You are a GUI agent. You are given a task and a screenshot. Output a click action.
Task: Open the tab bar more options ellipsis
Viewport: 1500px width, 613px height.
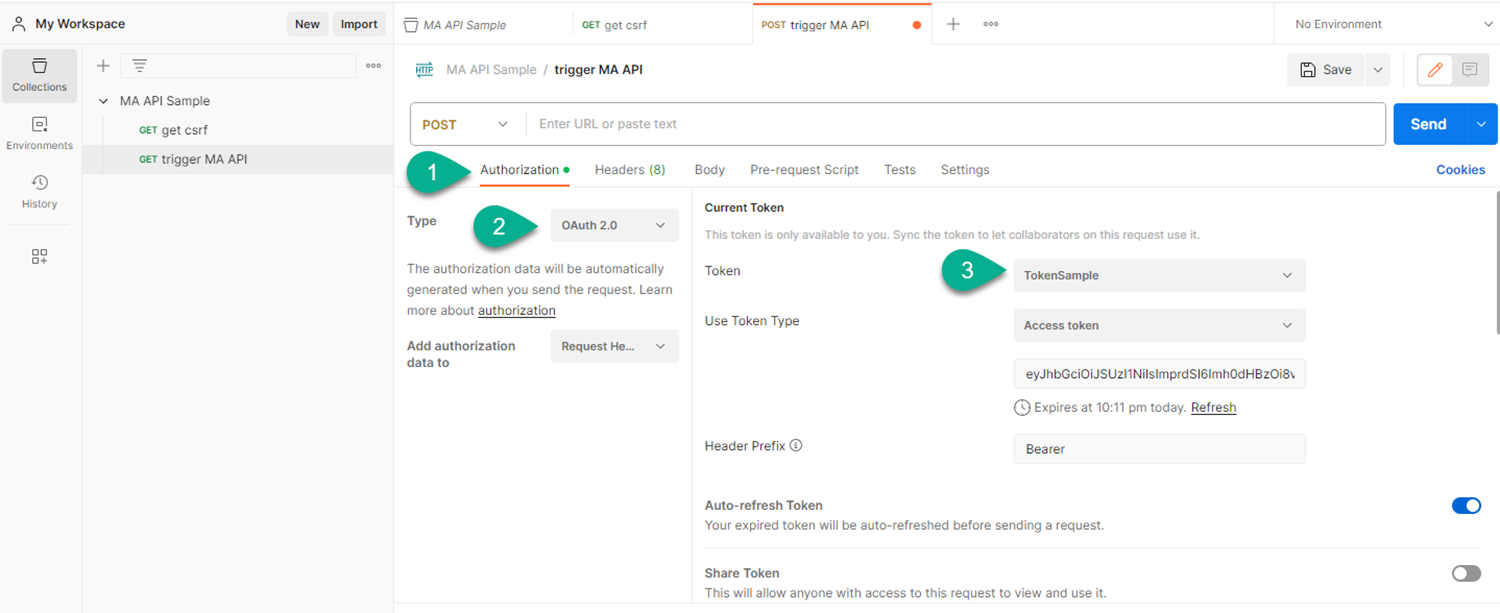coord(991,24)
